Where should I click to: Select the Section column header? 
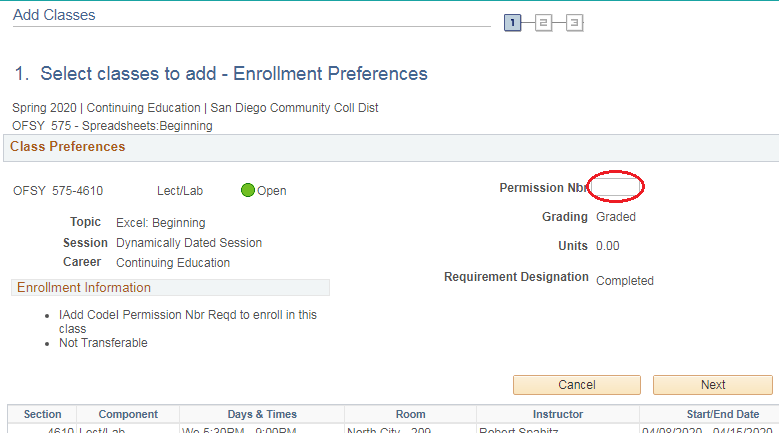coord(42,414)
